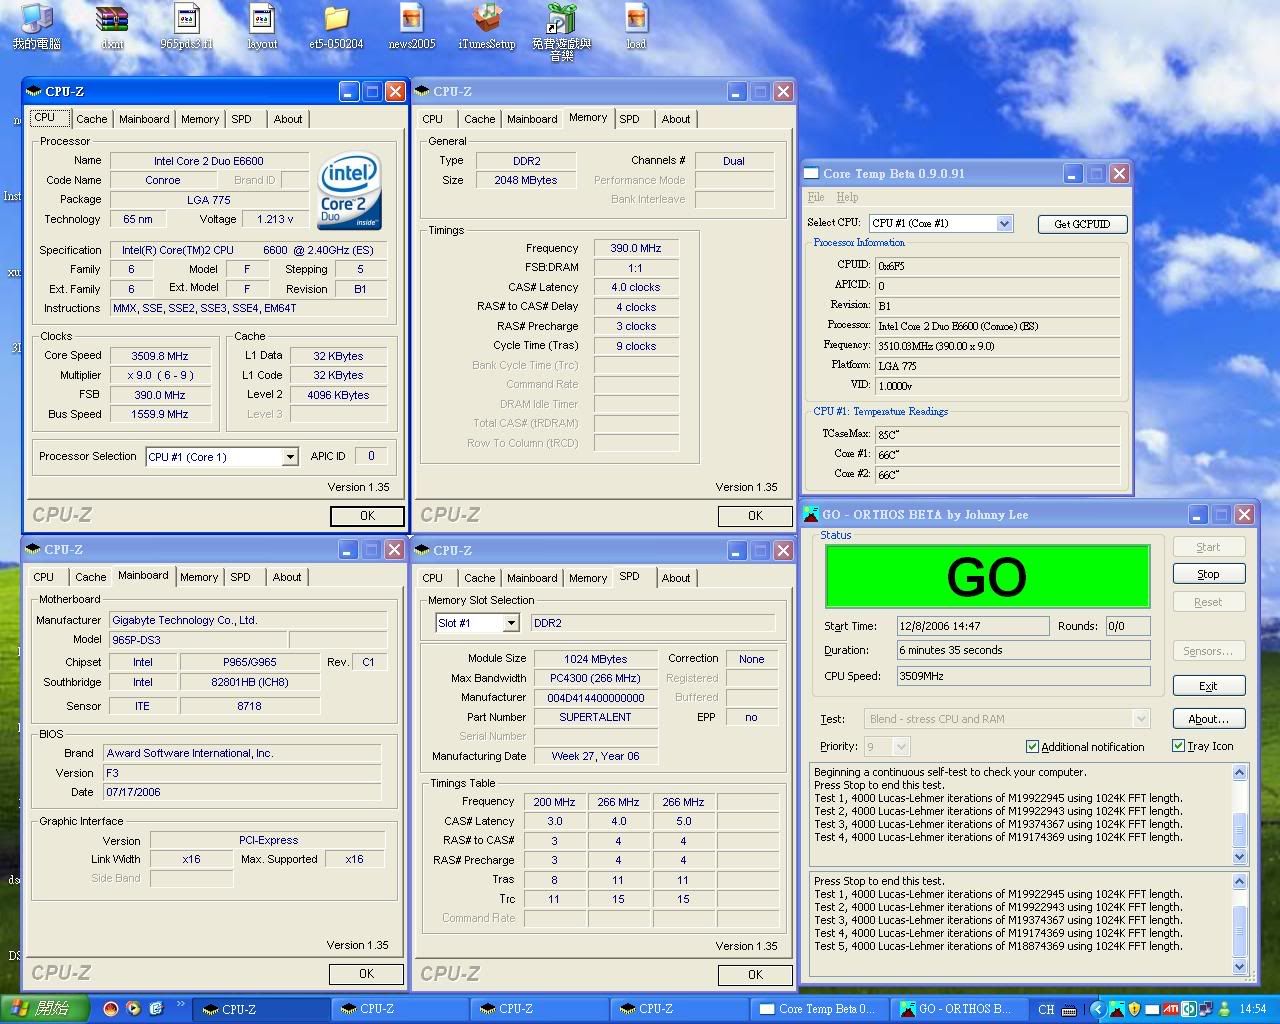The height and width of the screenshot is (1024, 1280).
Task: Select Mainboard tab in top-left CPU-Z window
Action: [x=144, y=119]
